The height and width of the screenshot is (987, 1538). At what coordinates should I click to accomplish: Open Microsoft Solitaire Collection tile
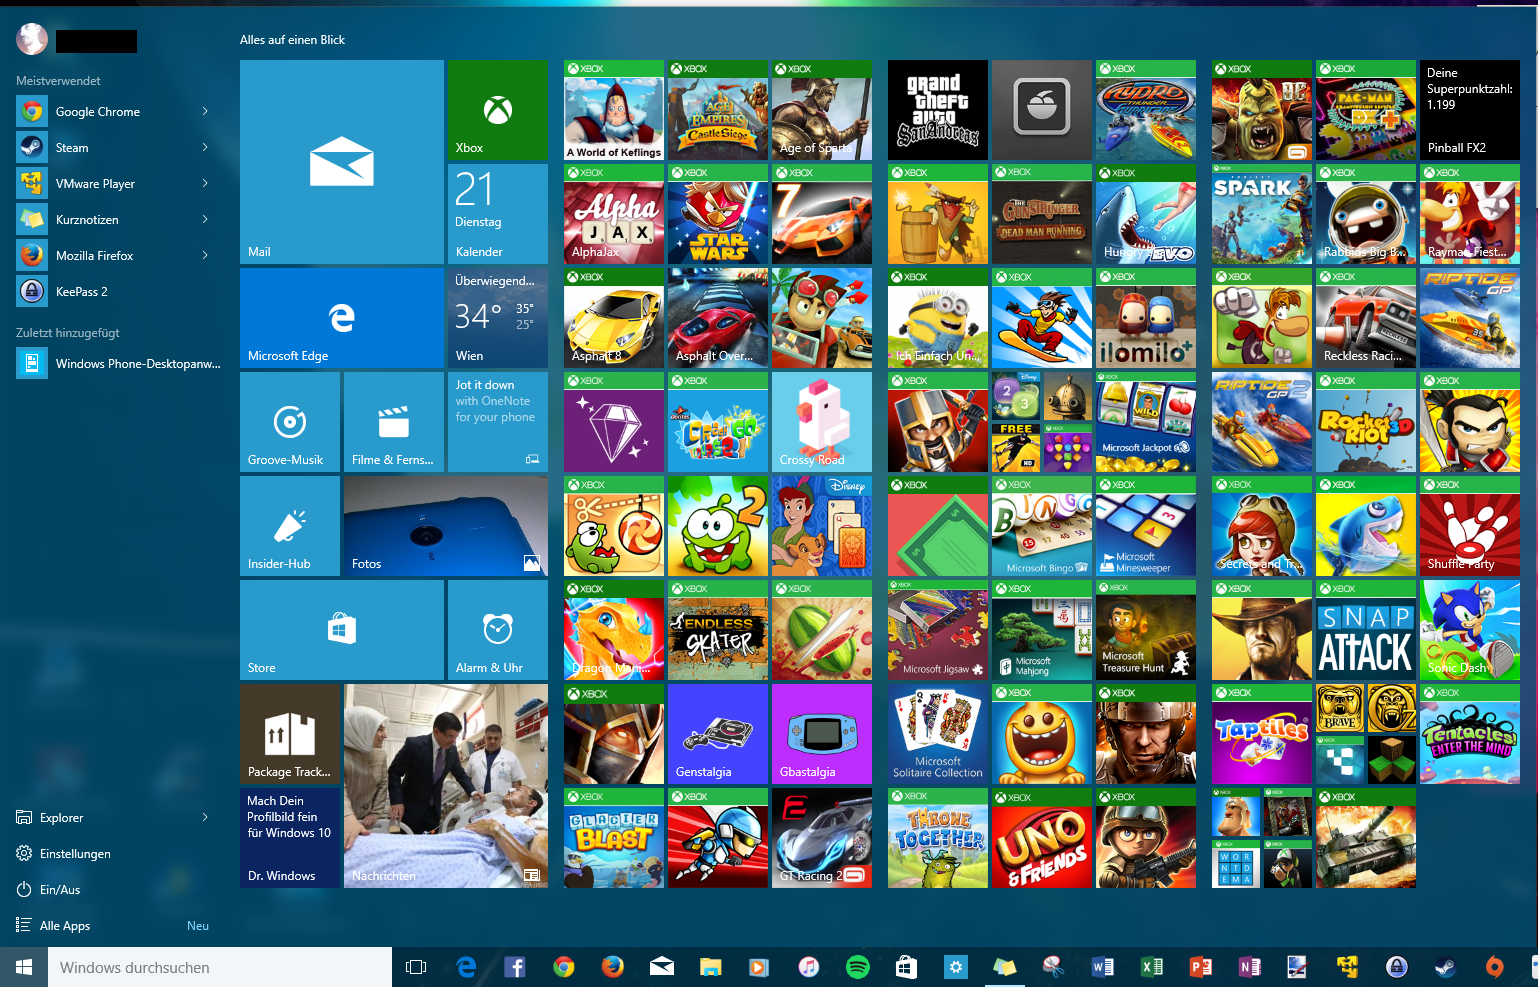tap(938, 734)
